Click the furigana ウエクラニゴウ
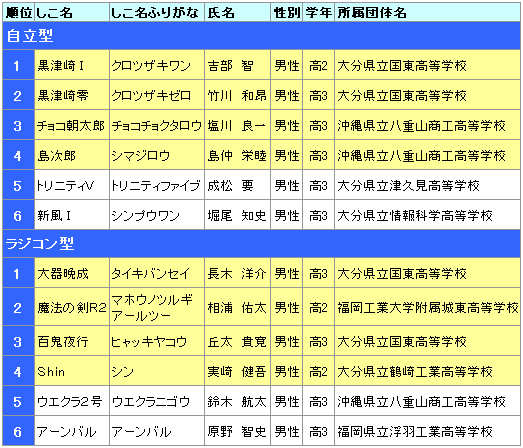This screenshot has height=448, width=523. 150,402
